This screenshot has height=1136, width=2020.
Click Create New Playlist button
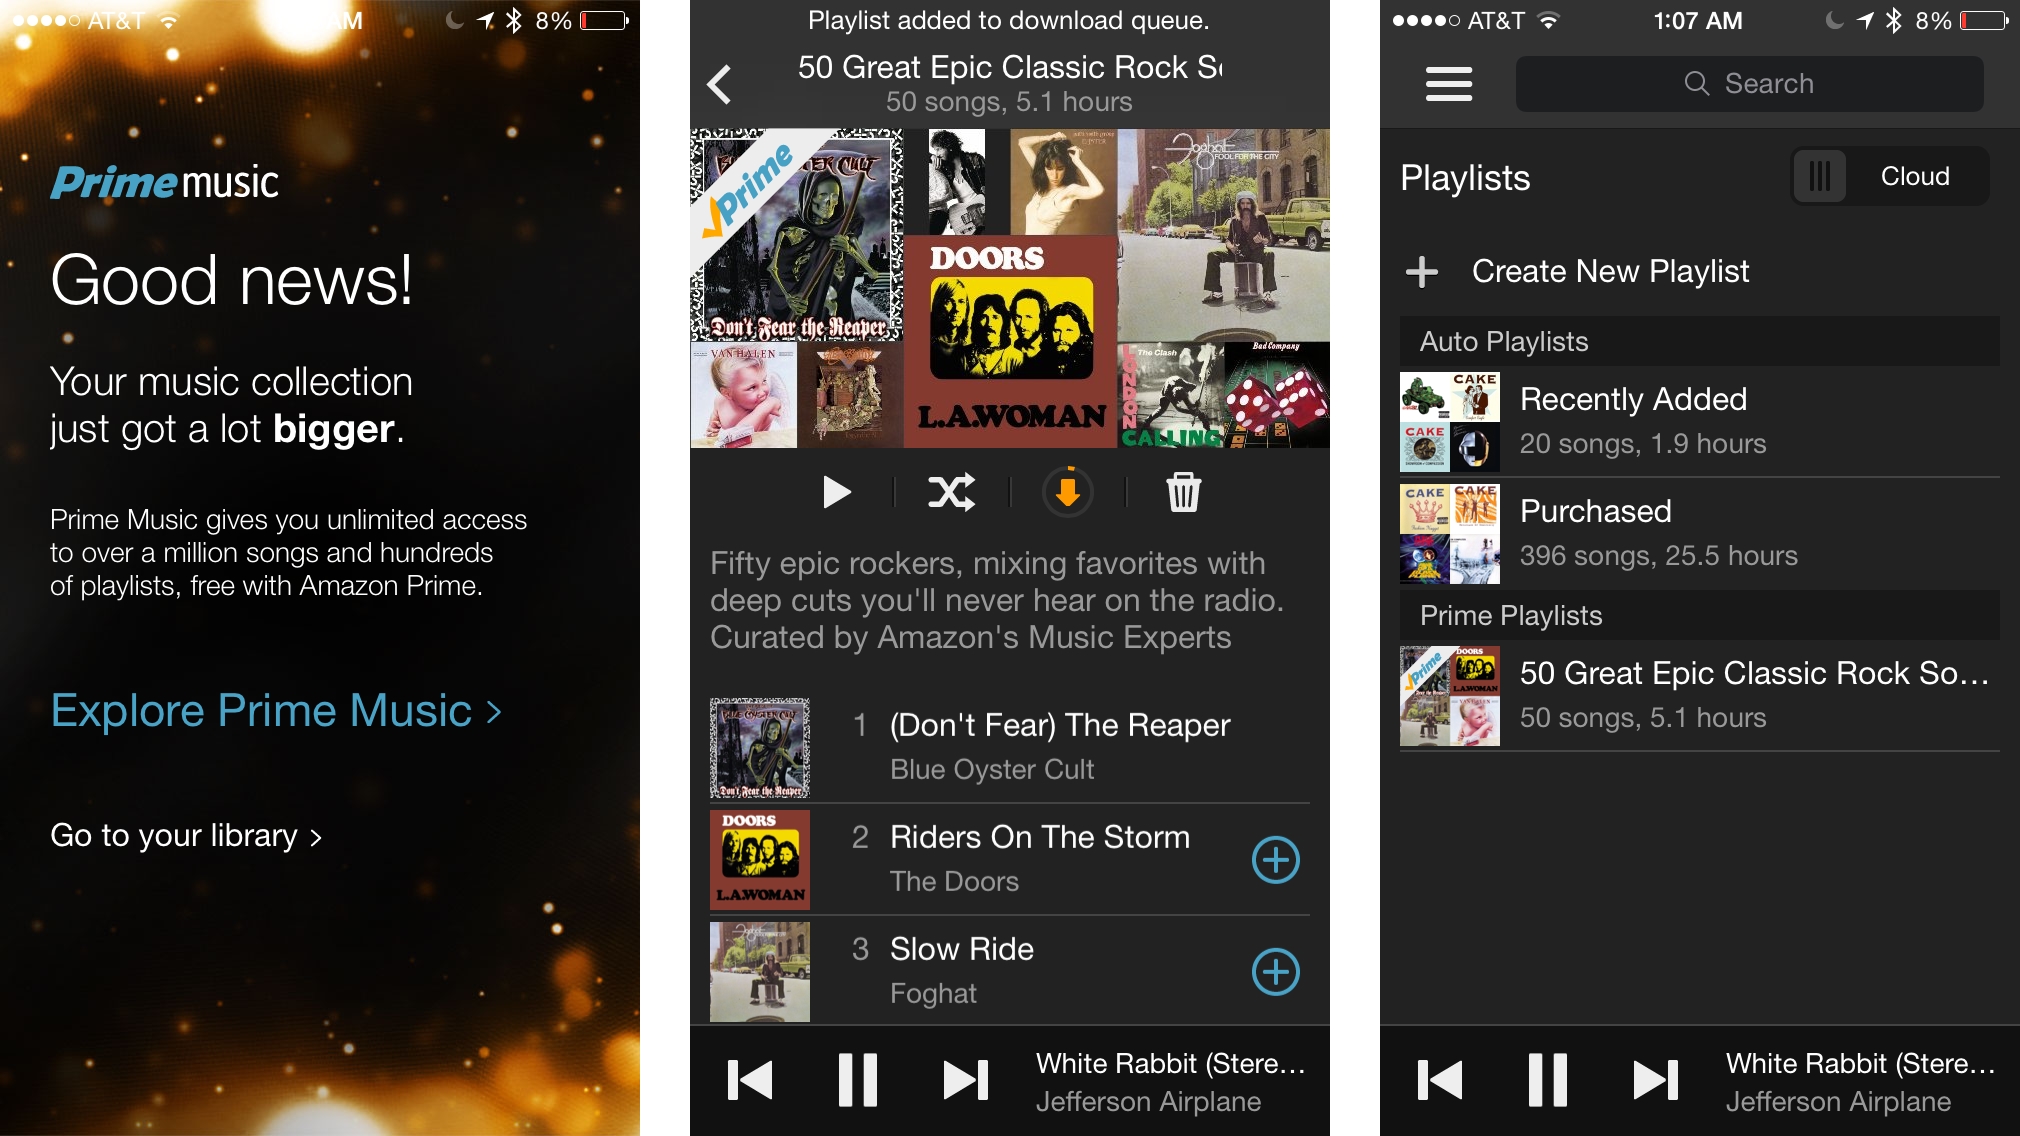click(x=1607, y=272)
